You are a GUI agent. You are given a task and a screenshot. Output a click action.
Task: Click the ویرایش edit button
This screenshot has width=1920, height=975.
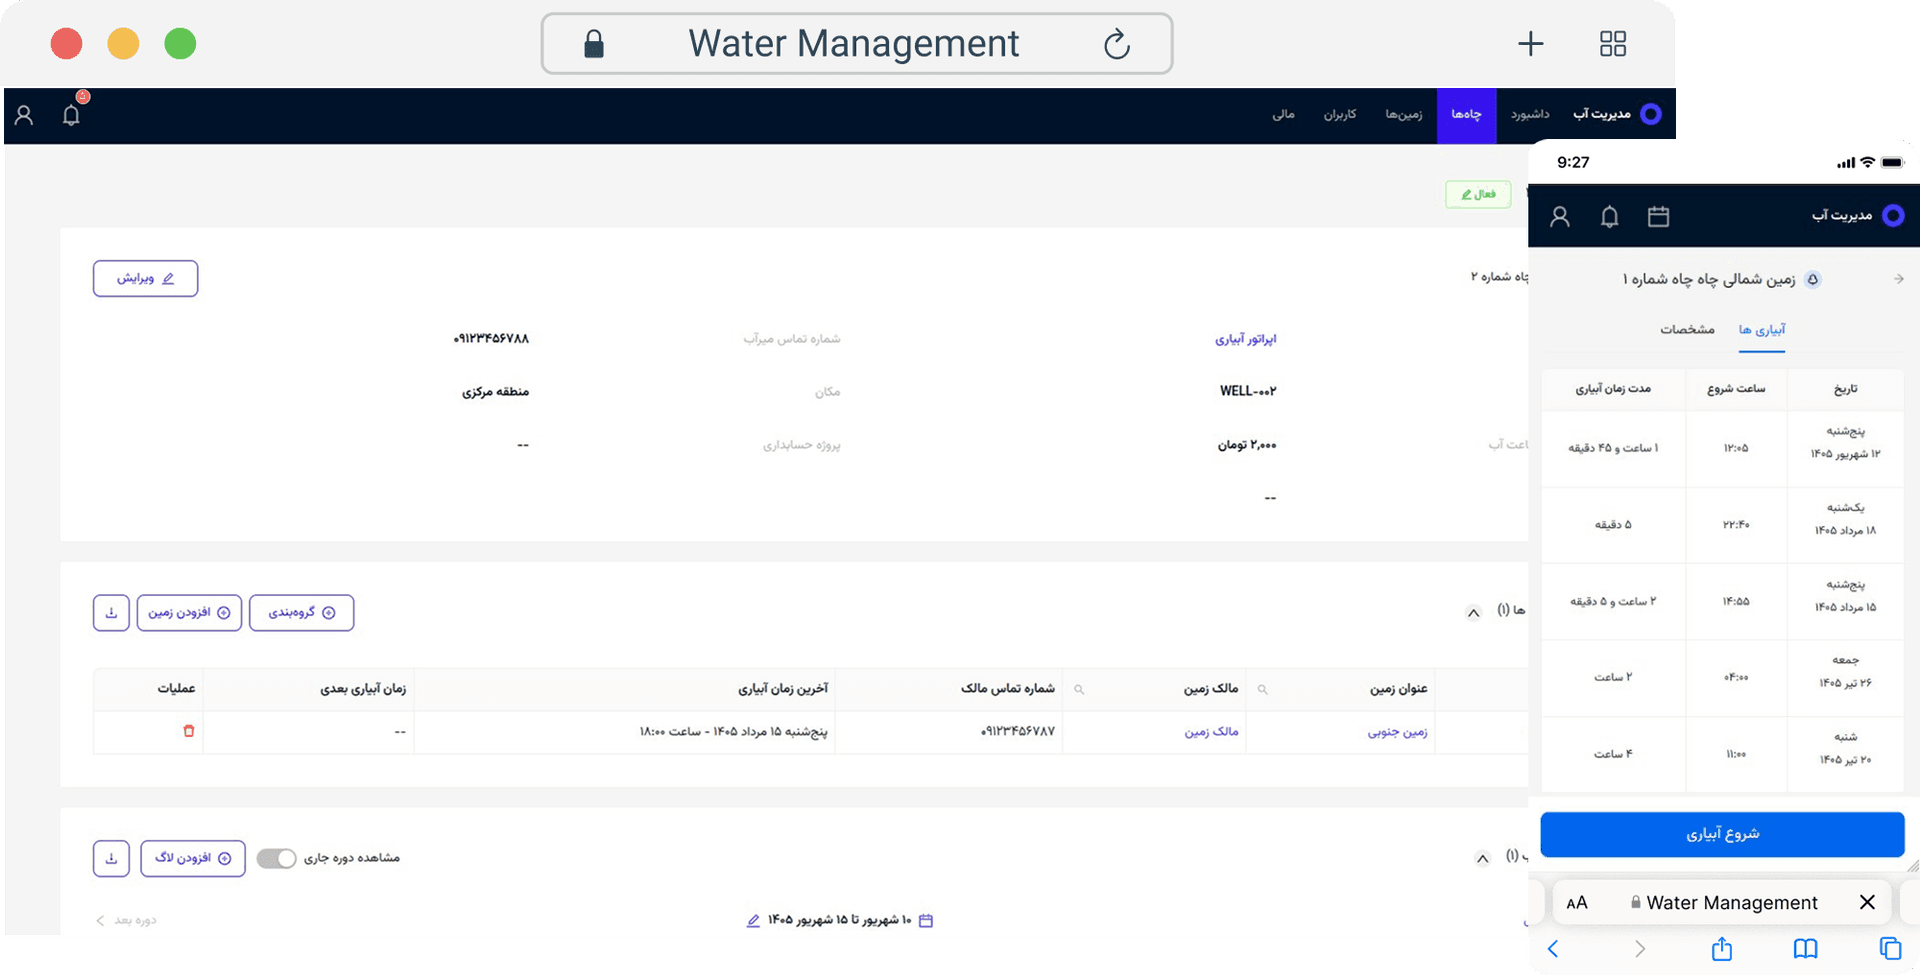(145, 278)
